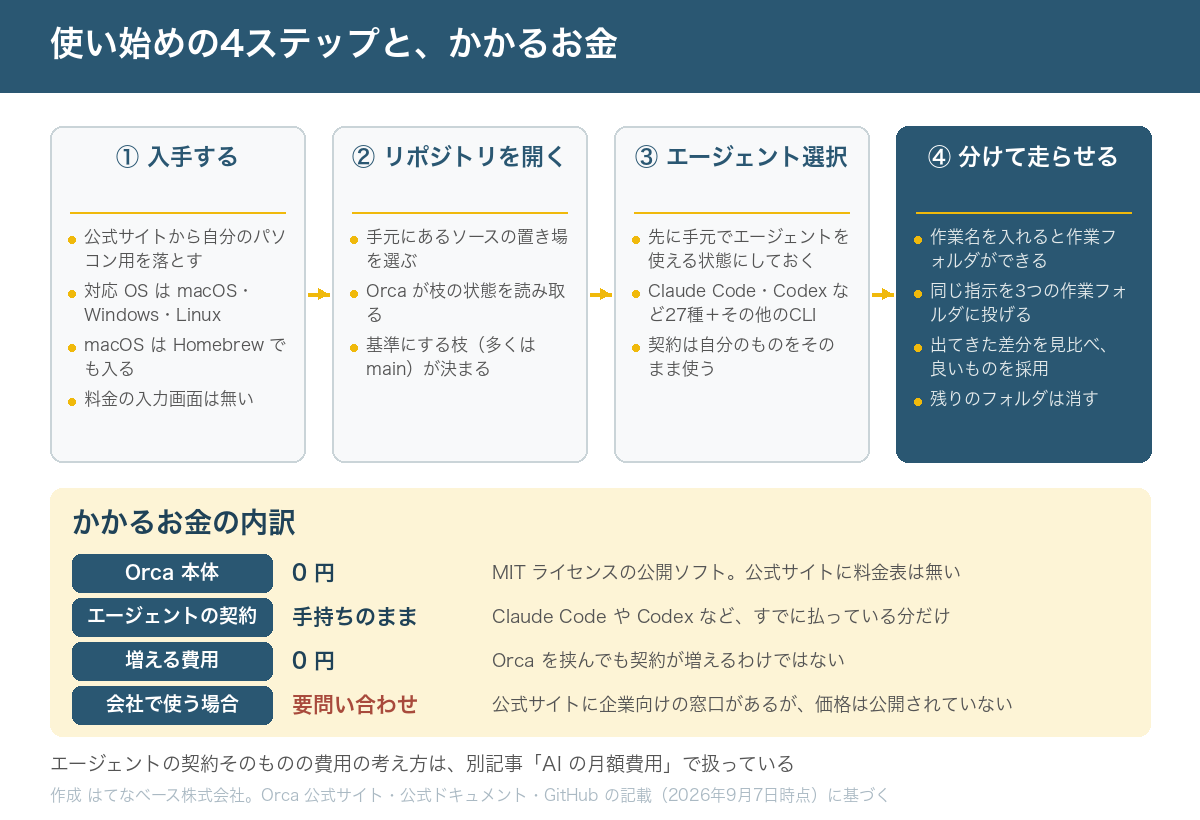Click the "0 円" value beside Orca 本体
Image resolution: width=1200 pixels, height=820 pixels.
[x=313, y=573]
